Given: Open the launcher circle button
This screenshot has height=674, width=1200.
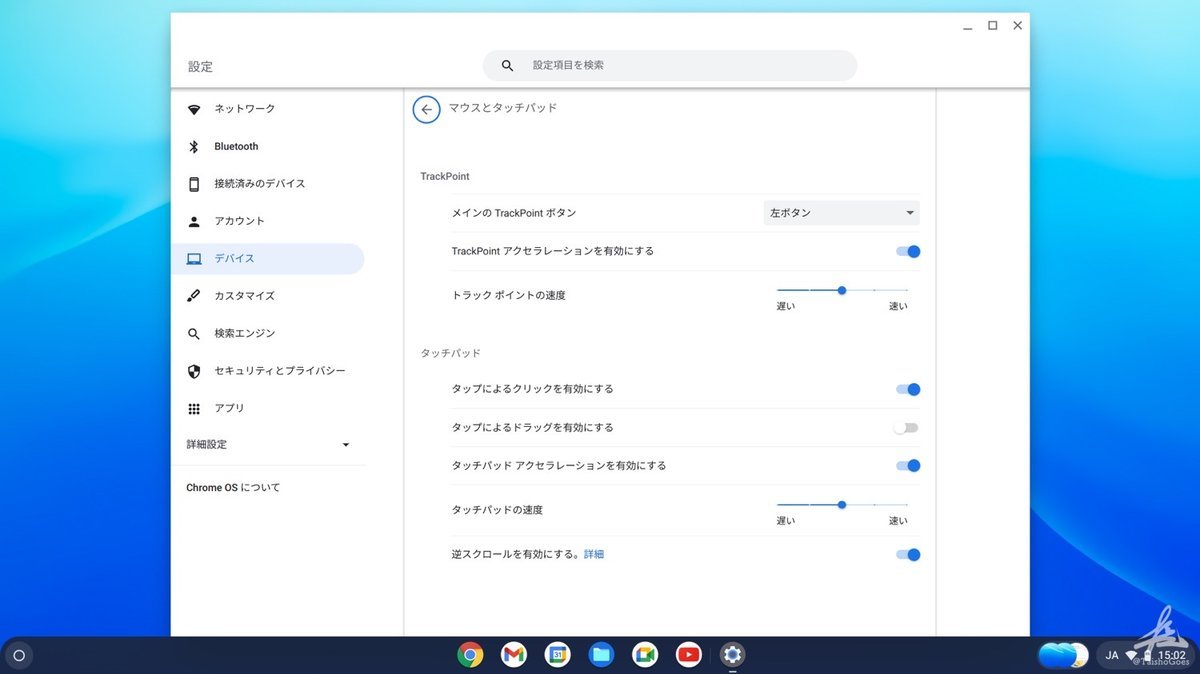Looking at the screenshot, I should click(x=19, y=656).
